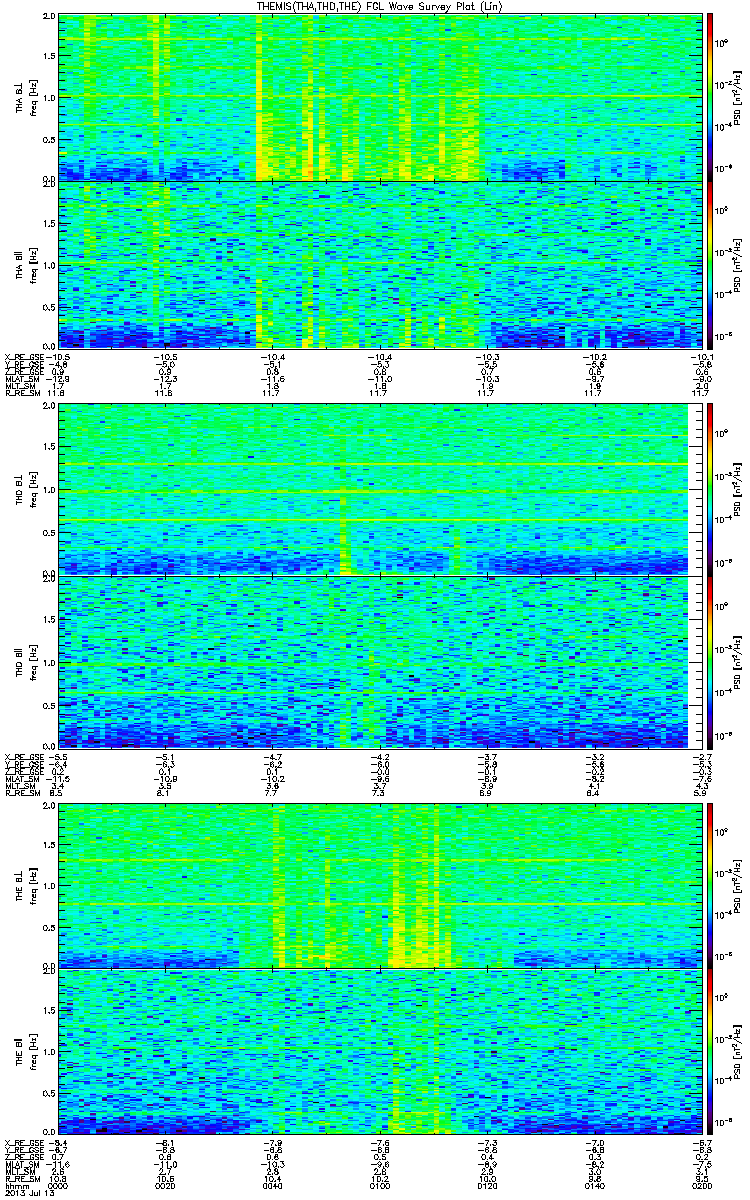
Task: Click the 'hhmm' time axis label
Action: [15, 1187]
